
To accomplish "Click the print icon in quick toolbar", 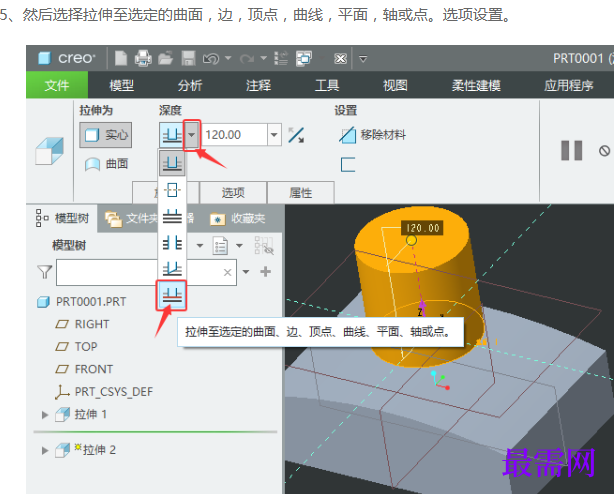I will point(143,59).
